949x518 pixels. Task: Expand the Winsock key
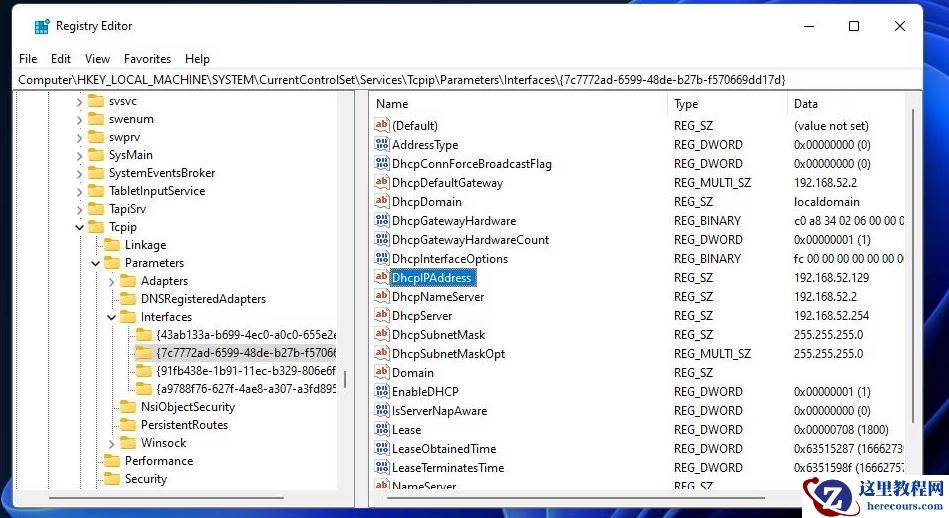[111, 444]
